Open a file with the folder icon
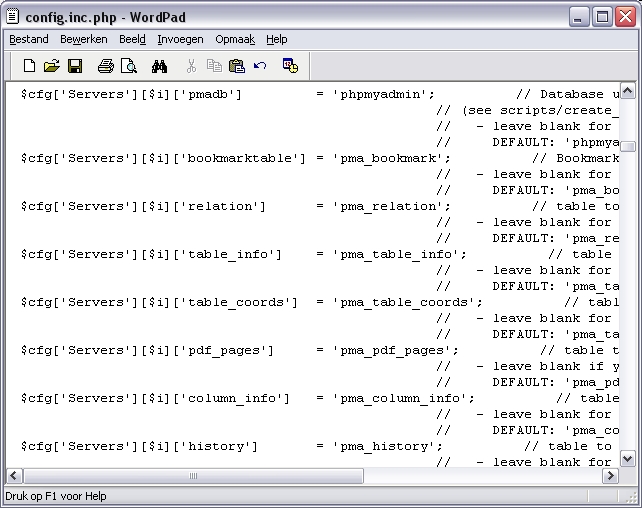 [52, 66]
